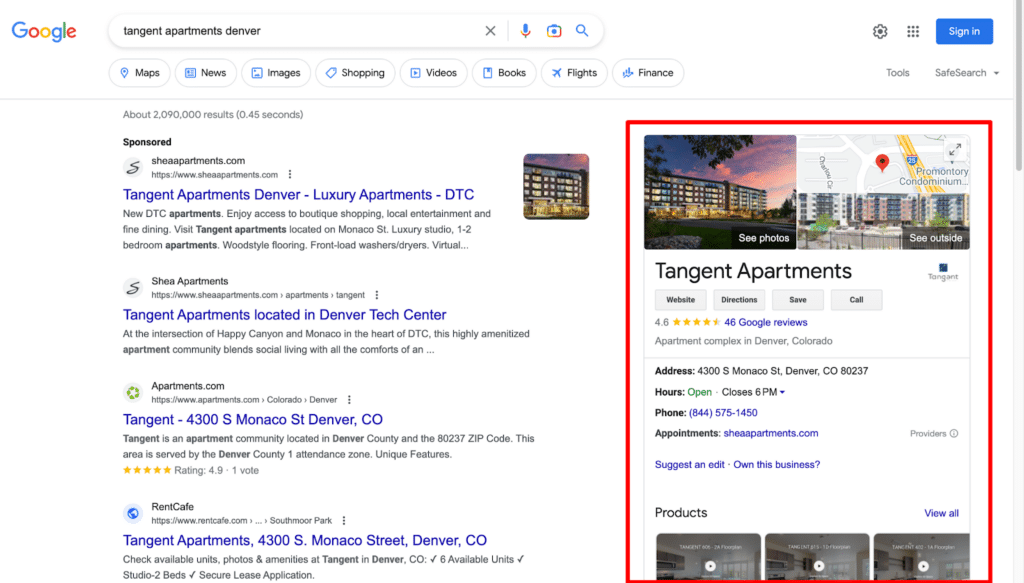Expand the SafeSearch dropdown
The image size is (1024, 583).
(x=967, y=72)
